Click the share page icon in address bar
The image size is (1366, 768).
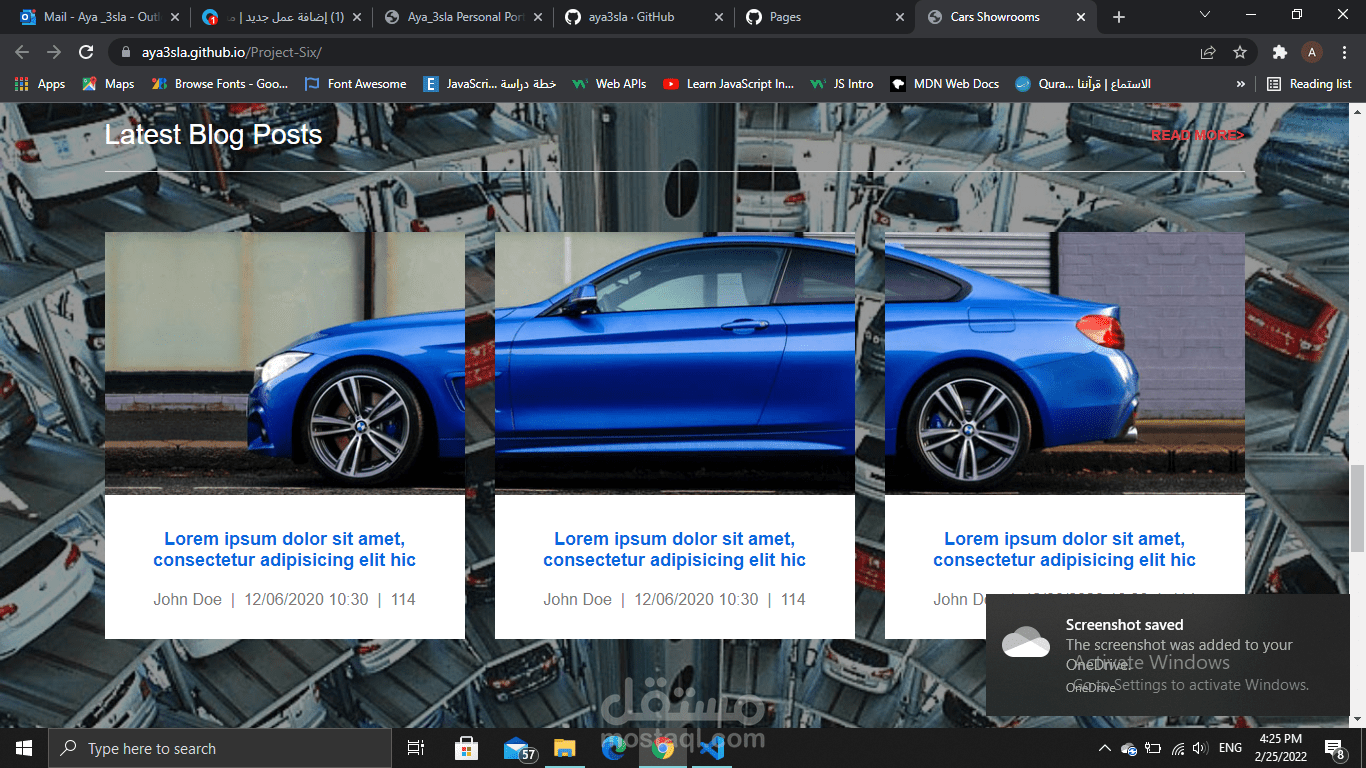coord(1208,52)
